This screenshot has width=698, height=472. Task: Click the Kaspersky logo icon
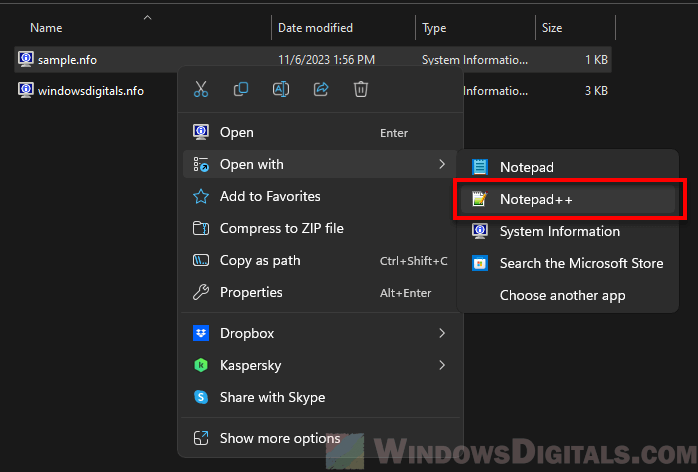pyautogui.click(x=201, y=365)
